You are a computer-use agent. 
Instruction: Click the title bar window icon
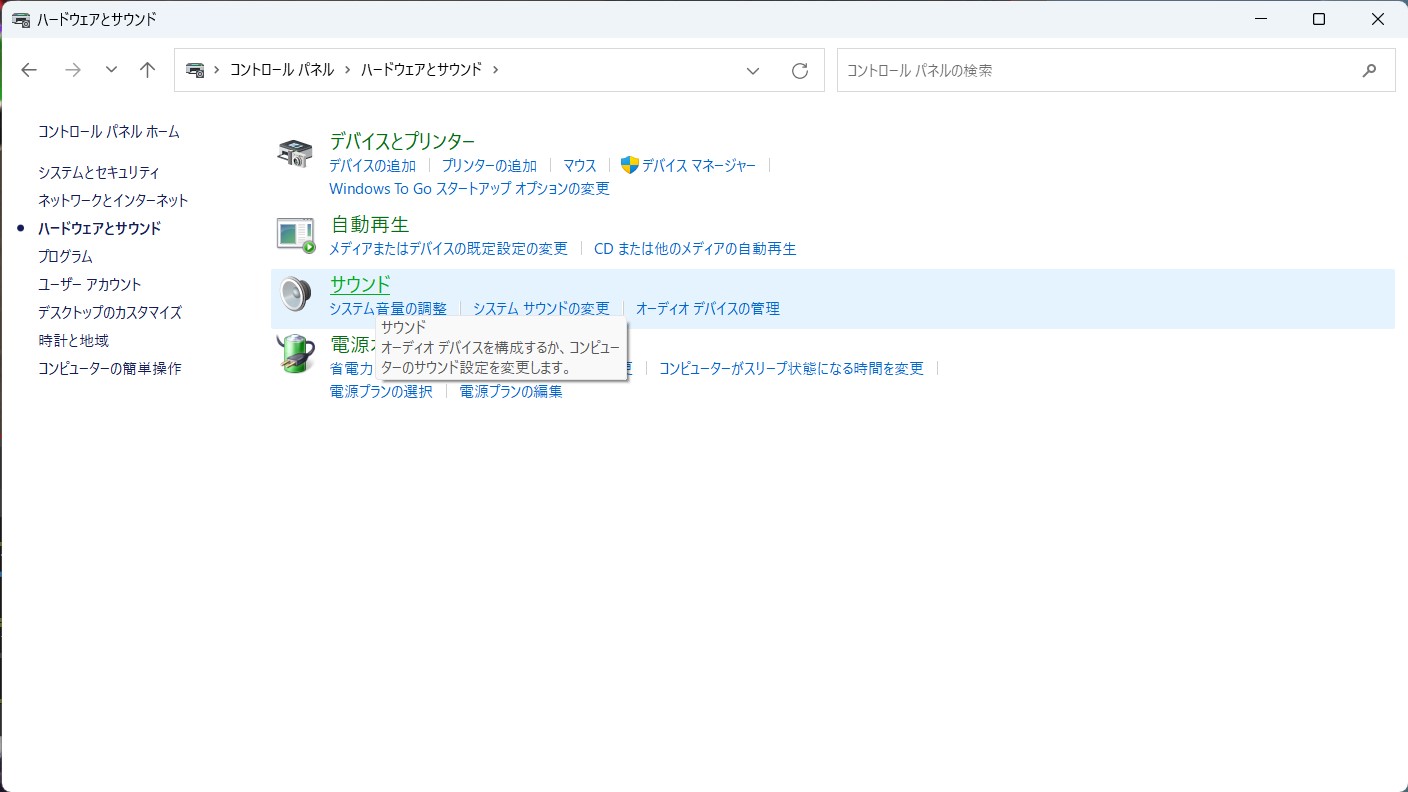tap(20, 19)
